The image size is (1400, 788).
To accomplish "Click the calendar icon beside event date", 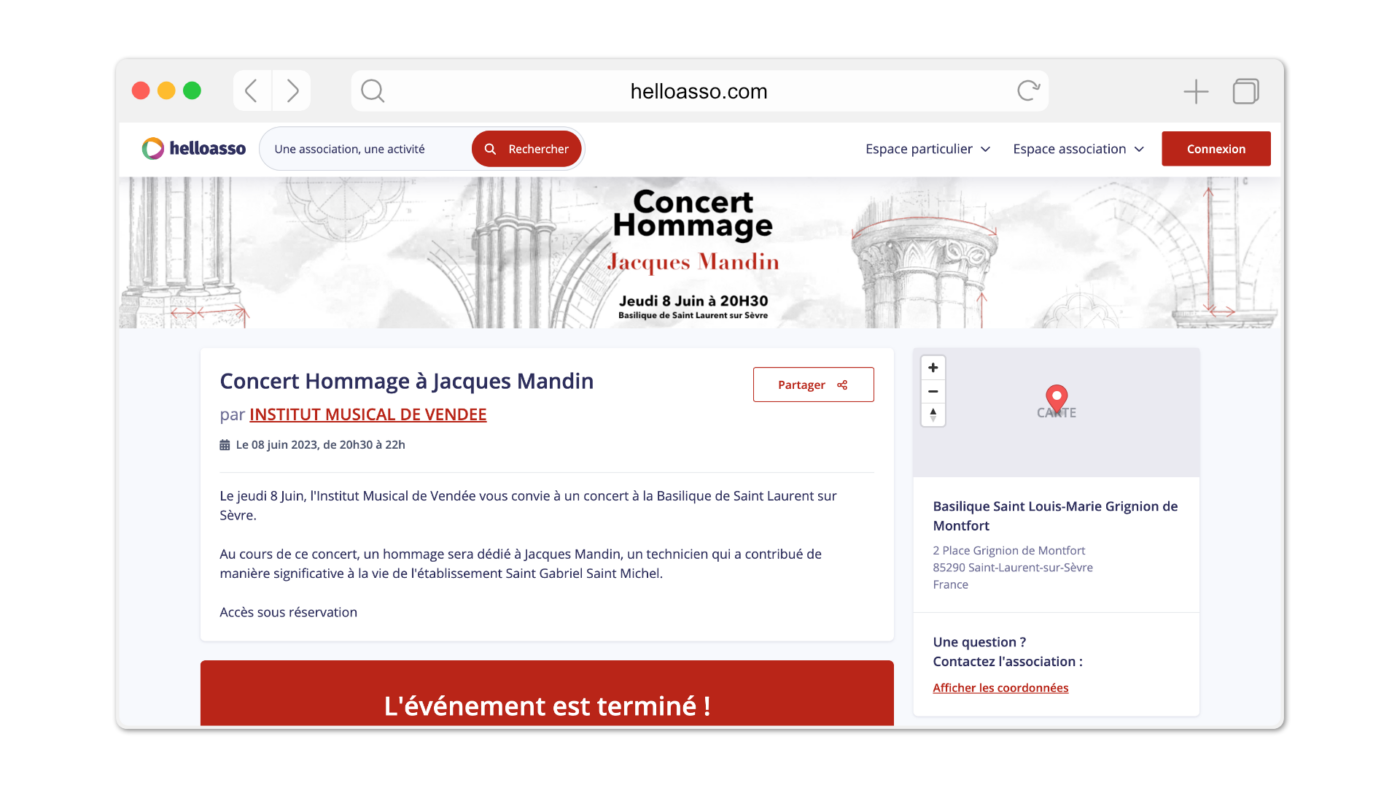I will (225, 445).
